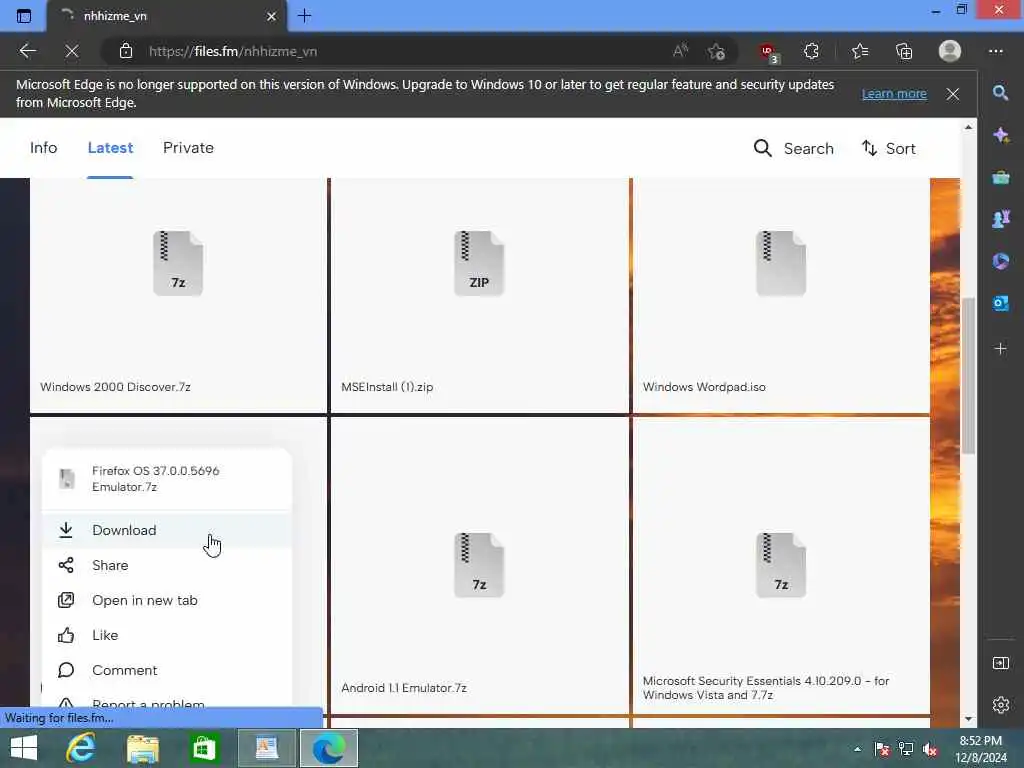Open sidebar settings gear
Screen dimensions: 1024x768
click(1000, 705)
